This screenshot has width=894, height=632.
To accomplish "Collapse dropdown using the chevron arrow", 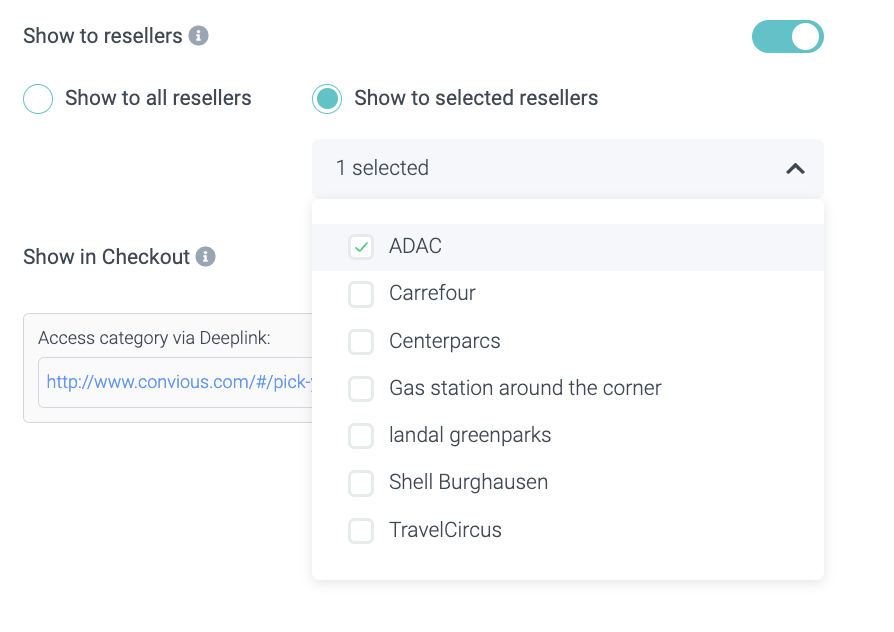I will pos(795,169).
